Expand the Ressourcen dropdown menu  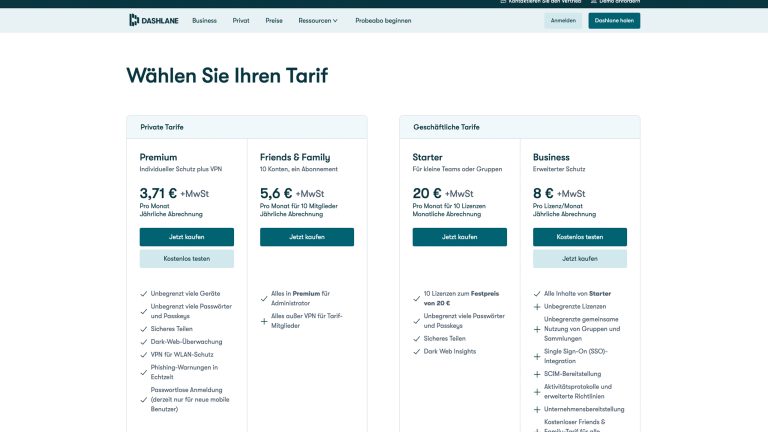pos(318,20)
